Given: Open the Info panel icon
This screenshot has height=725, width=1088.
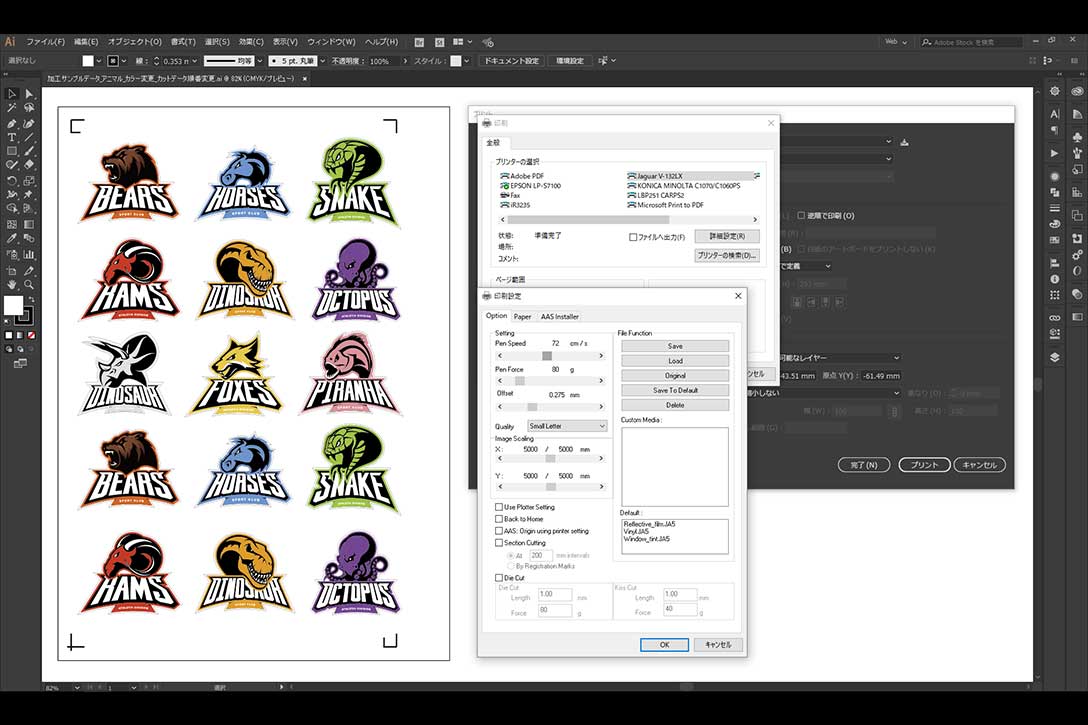Looking at the screenshot, I should pyautogui.click(x=1055, y=279).
